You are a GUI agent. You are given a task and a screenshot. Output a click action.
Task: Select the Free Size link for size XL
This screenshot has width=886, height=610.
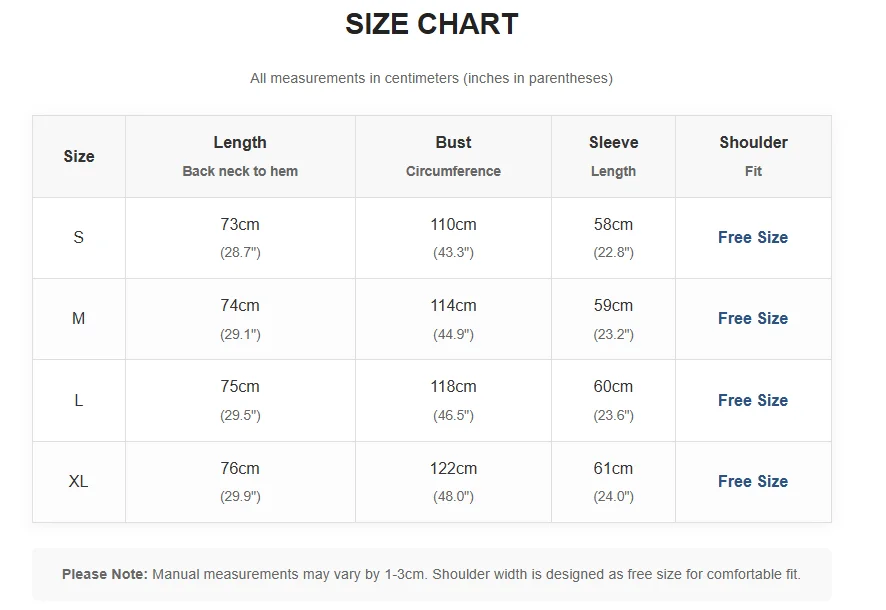pyautogui.click(x=752, y=482)
